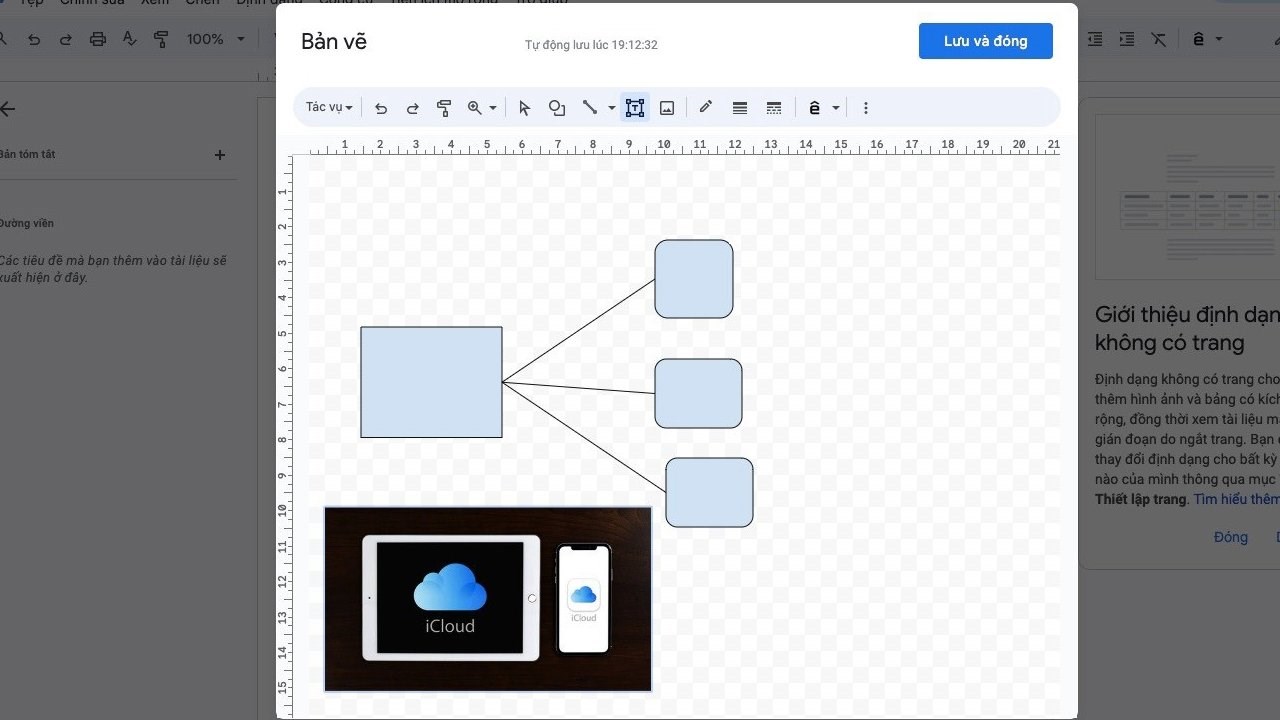Click paint format in Docs background toolbar
The width and height of the screenshot is (1280, 720).
(x=161, y=39)
